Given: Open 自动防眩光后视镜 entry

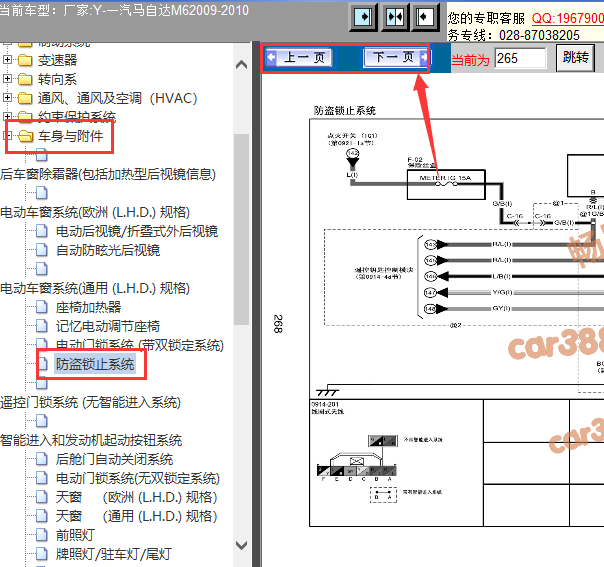Looking at the screenshot, I should 108,250.
